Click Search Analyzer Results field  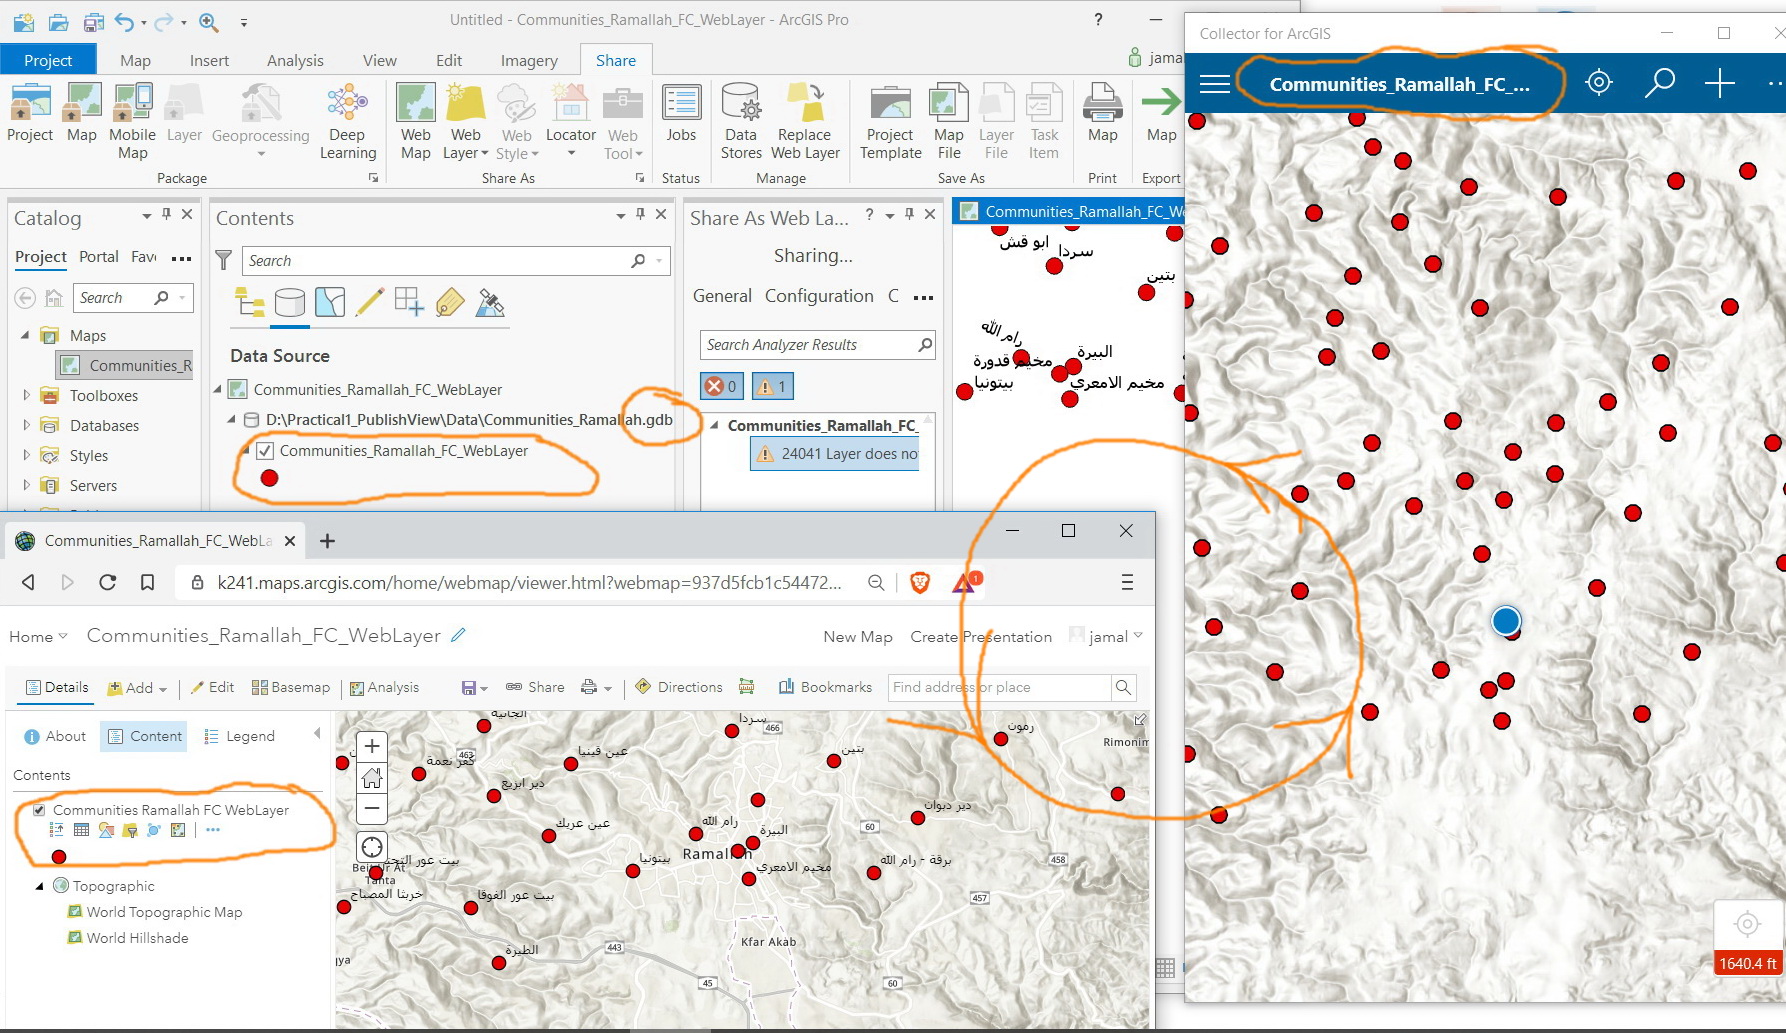click(x=818, y=345)
